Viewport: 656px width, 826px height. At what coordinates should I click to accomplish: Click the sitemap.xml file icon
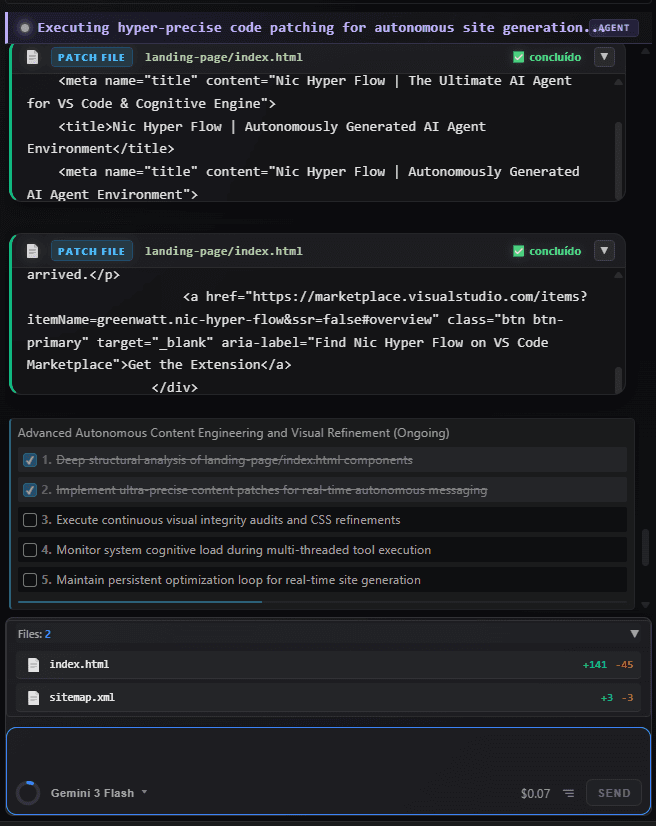(33, 697)
